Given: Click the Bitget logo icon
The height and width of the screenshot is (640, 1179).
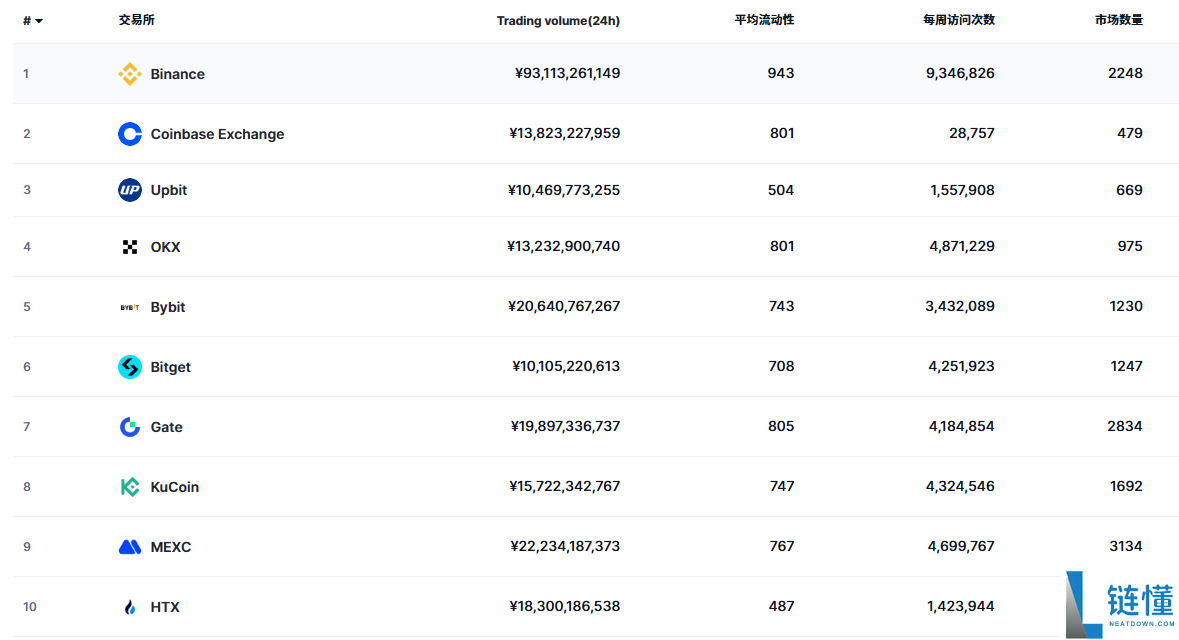Looking at the screenshot, I should coord(129,367).
